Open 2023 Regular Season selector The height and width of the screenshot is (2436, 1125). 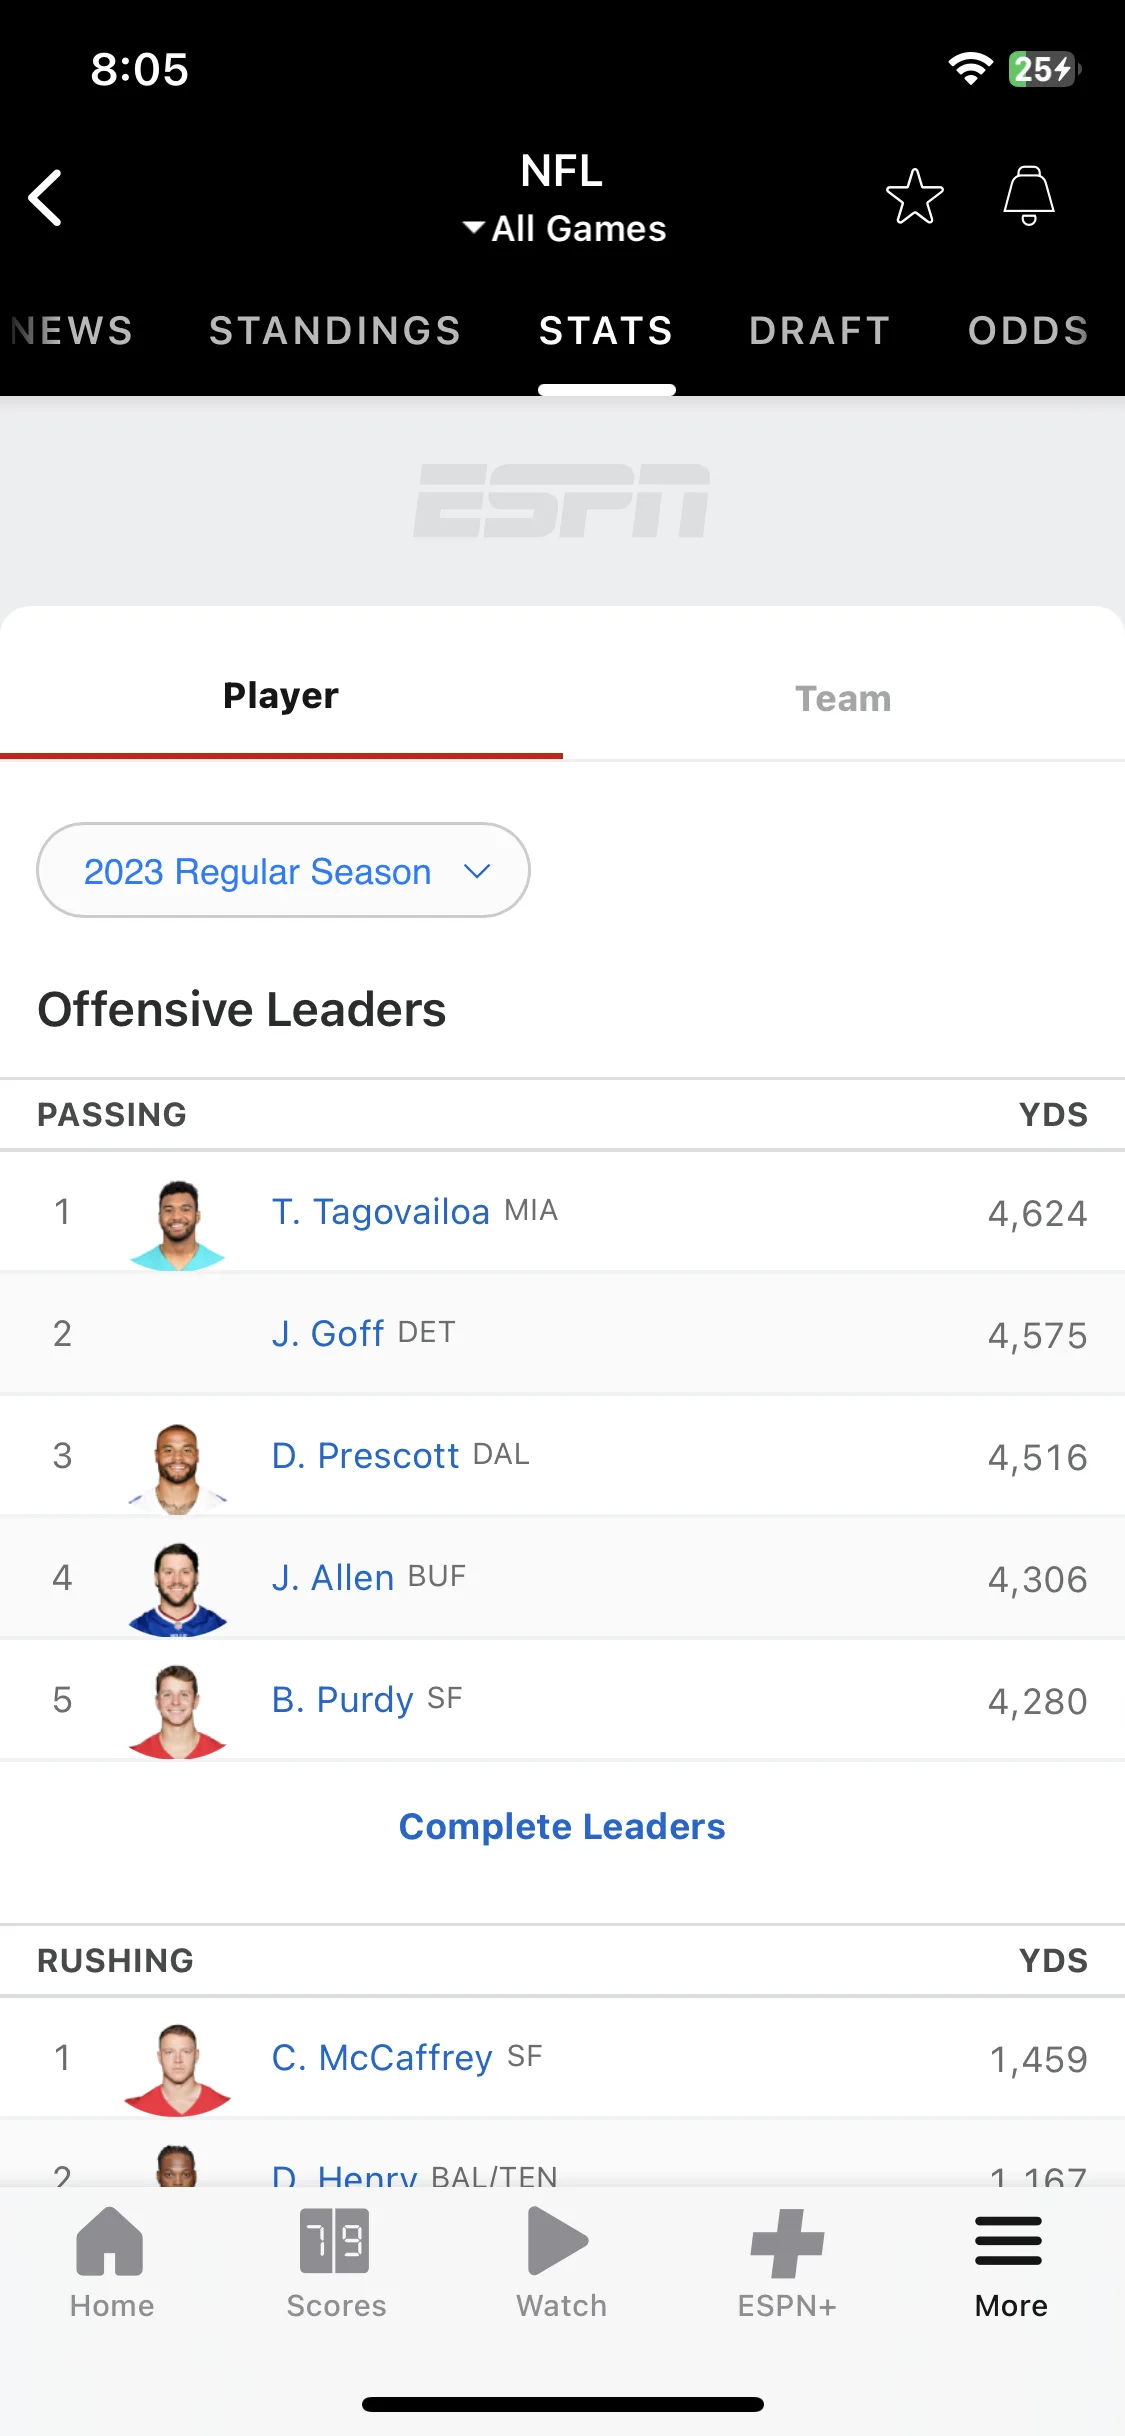283,870
